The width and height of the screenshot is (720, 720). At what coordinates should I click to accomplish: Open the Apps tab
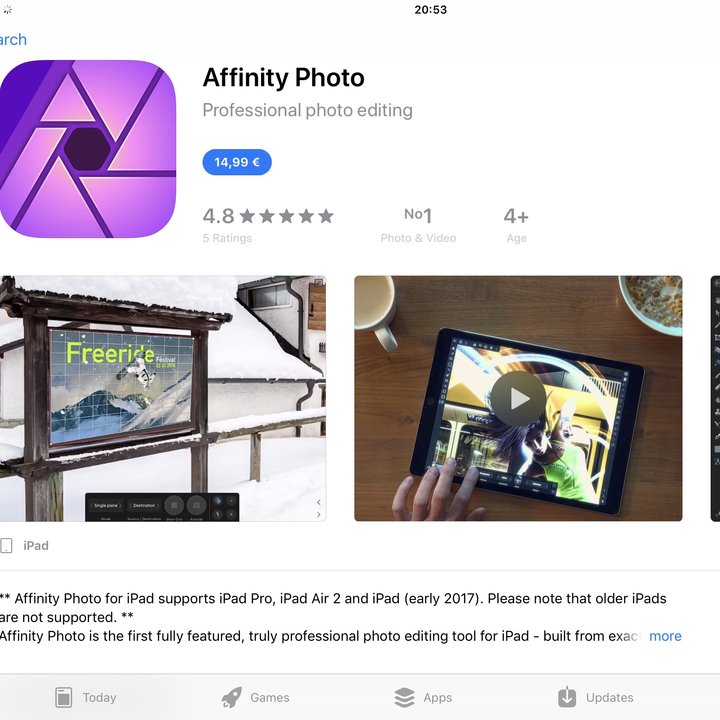pyautogui.click(x=423, y=698)
